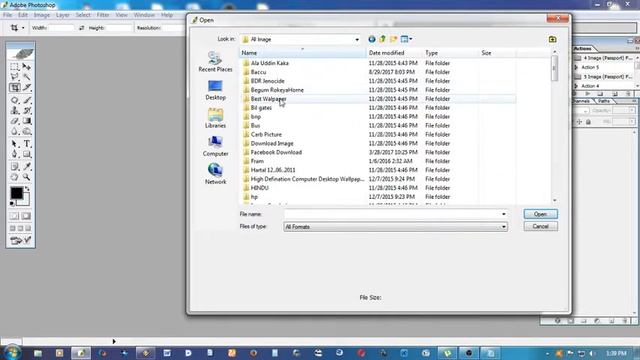Click the Open button
Screen dimensions: 640x360
pos(540,214)
